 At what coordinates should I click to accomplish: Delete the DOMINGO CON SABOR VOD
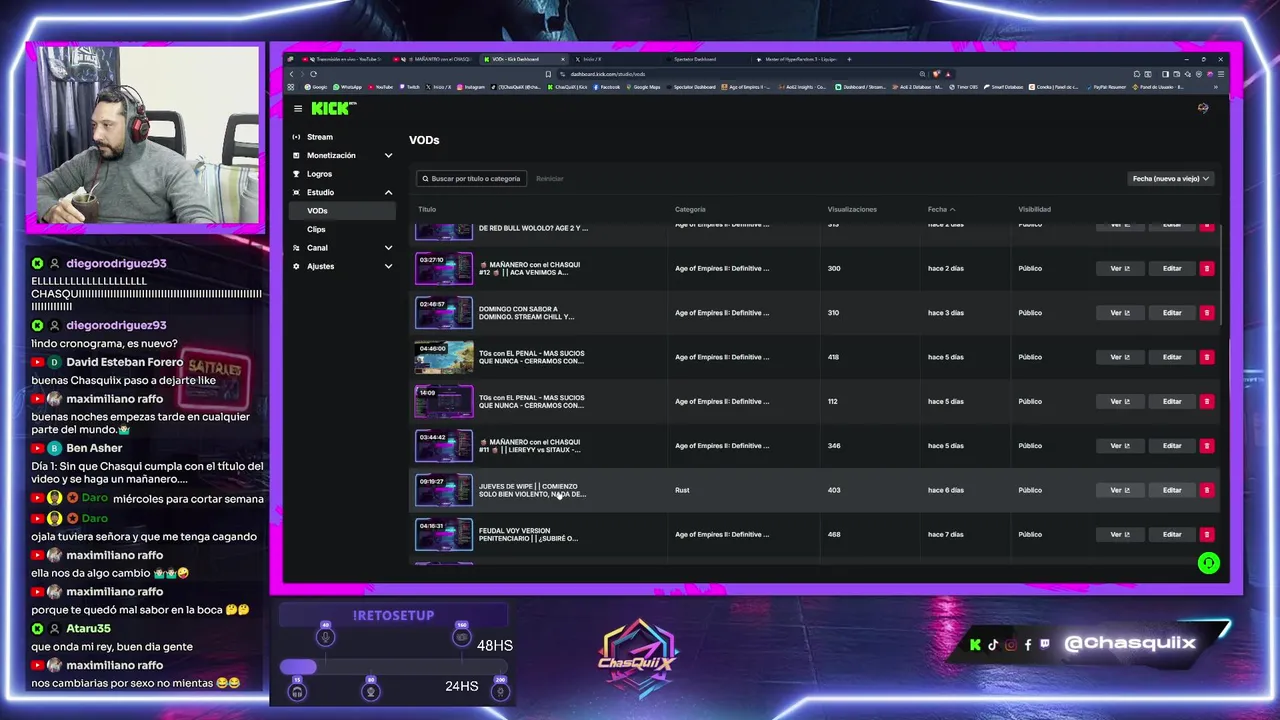[x=1206, y=313]
